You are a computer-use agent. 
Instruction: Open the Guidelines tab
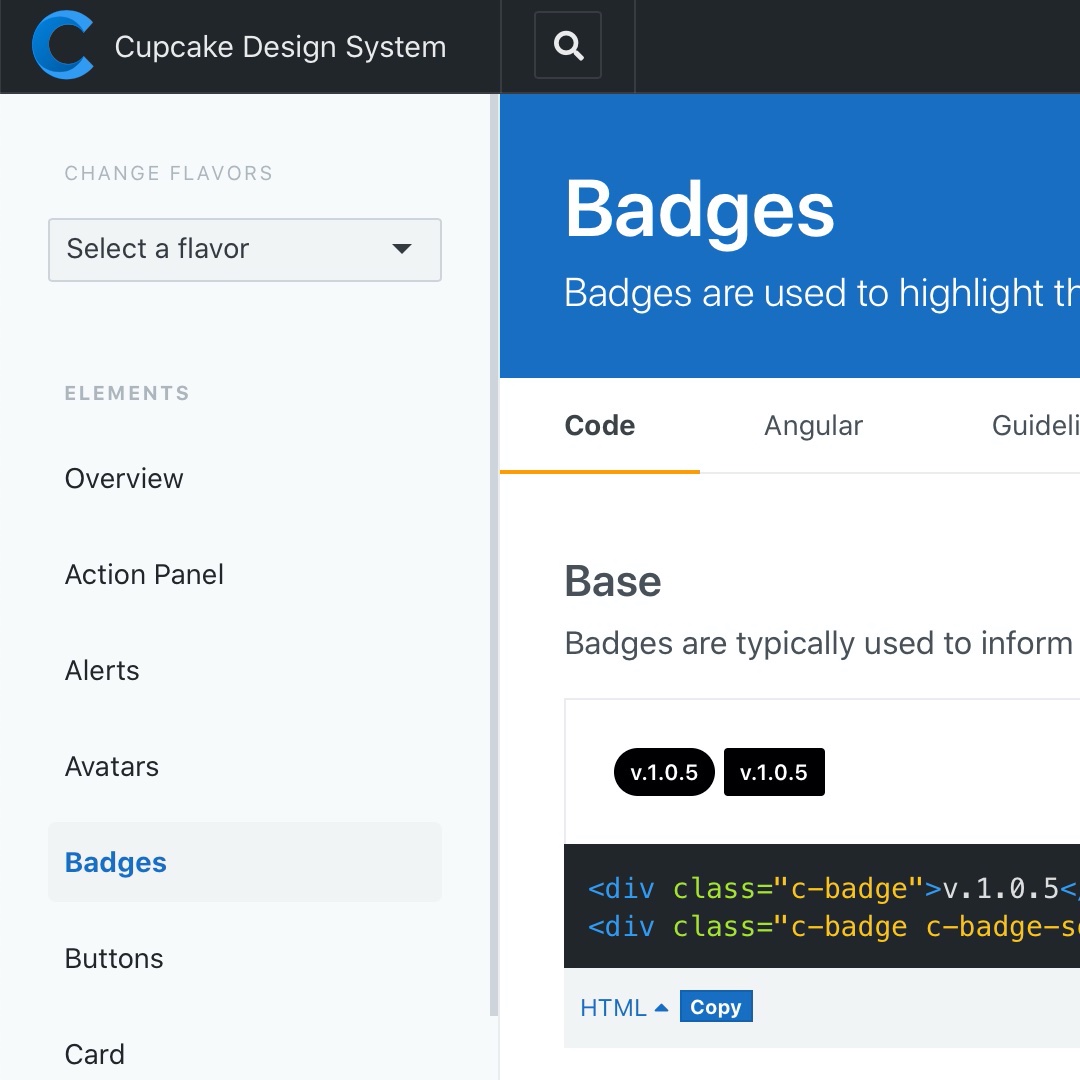1035,426
